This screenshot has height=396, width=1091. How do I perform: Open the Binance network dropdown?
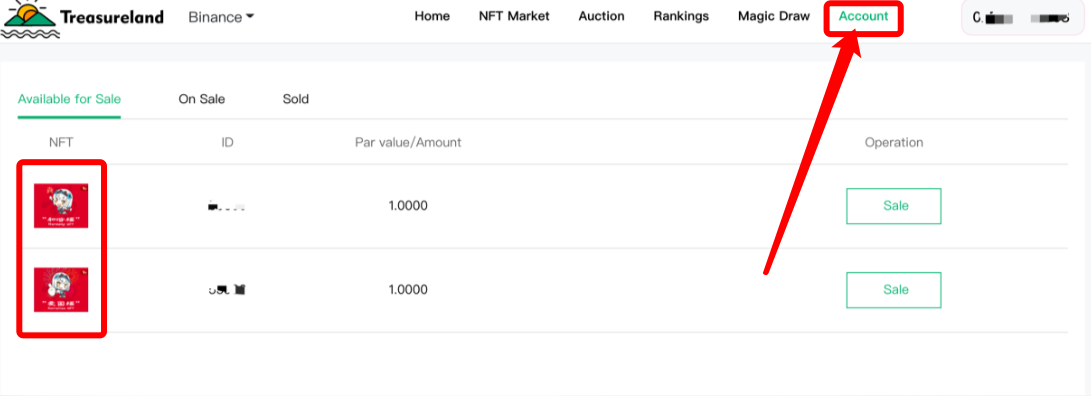coord(221,17)
